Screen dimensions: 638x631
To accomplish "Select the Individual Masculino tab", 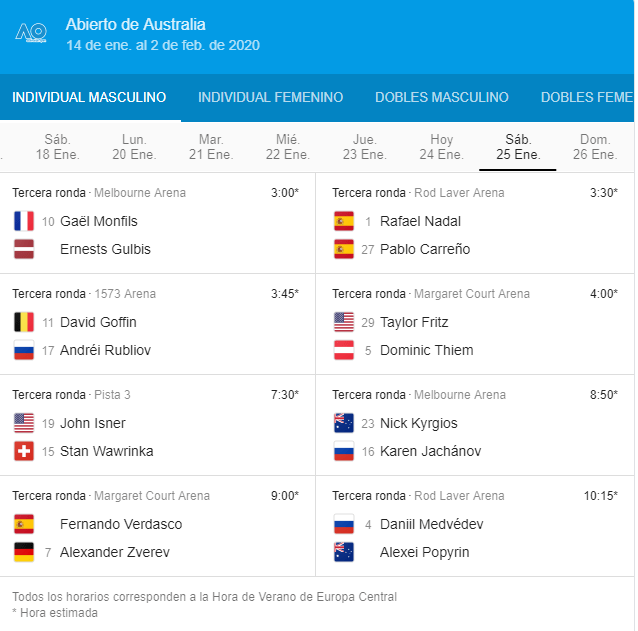I will (x=89, y=98).
